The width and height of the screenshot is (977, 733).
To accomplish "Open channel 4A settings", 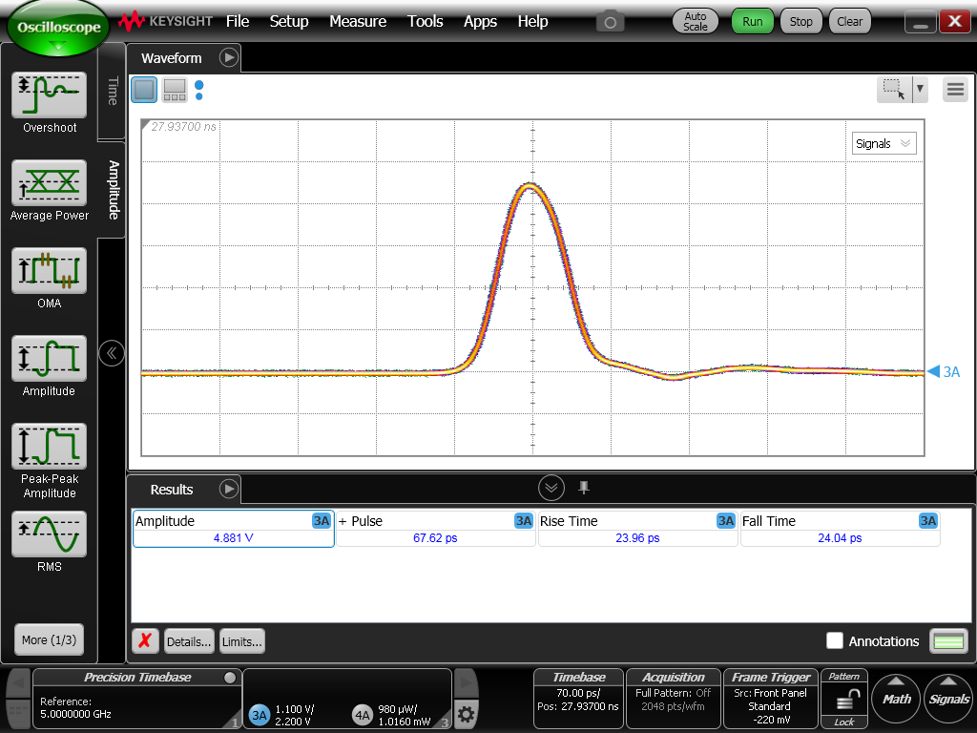I will pos(362,715).
